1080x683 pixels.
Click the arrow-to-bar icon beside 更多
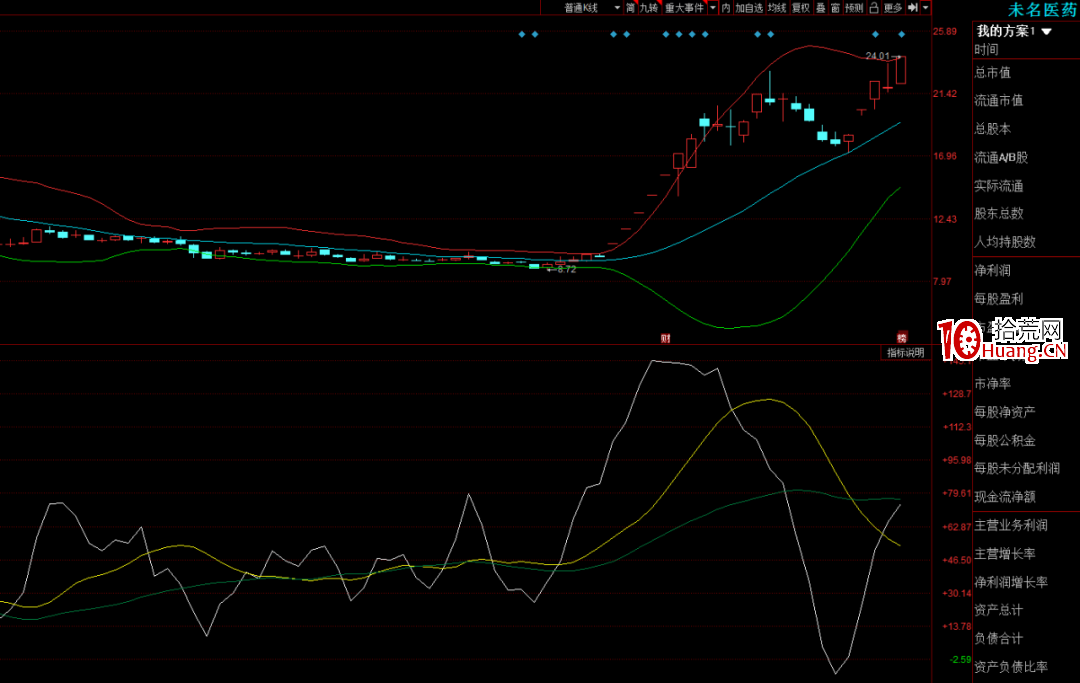(912, 8)
